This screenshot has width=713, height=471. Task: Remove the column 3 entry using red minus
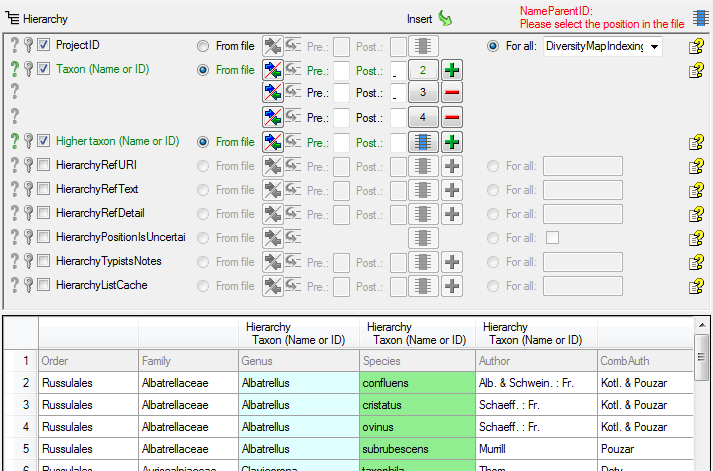452,94
